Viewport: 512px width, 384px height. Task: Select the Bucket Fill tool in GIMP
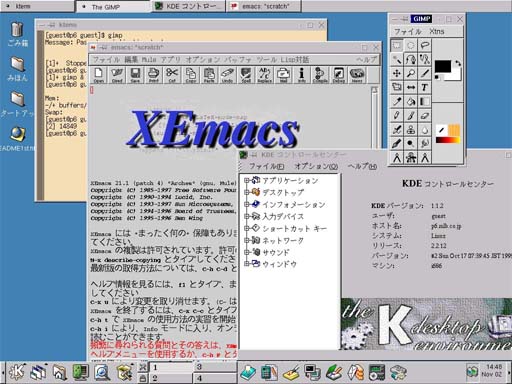tap(411, 101)
